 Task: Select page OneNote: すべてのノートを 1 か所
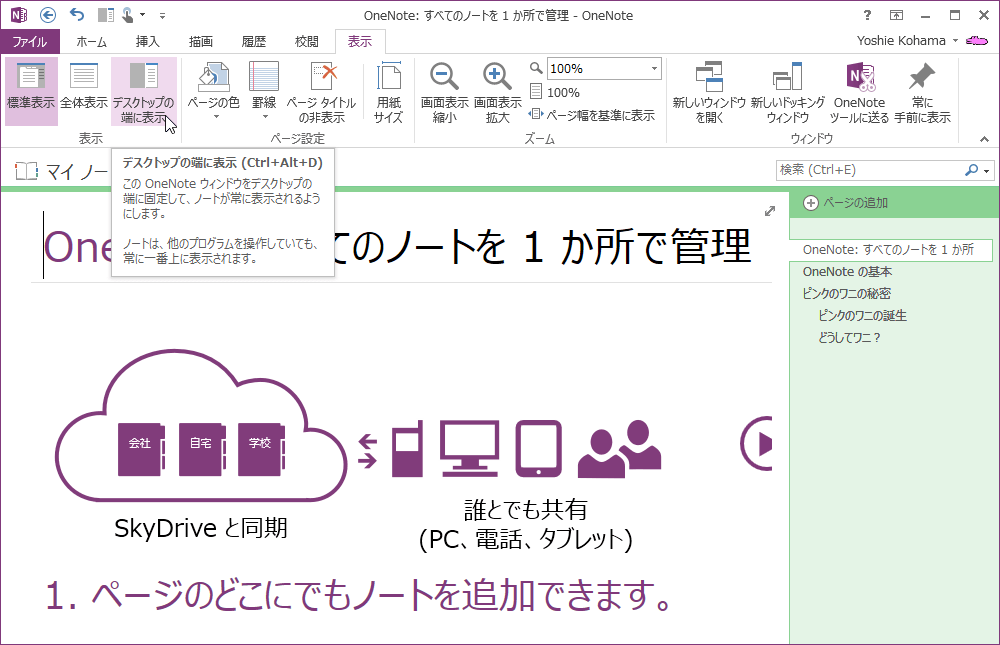890,250
